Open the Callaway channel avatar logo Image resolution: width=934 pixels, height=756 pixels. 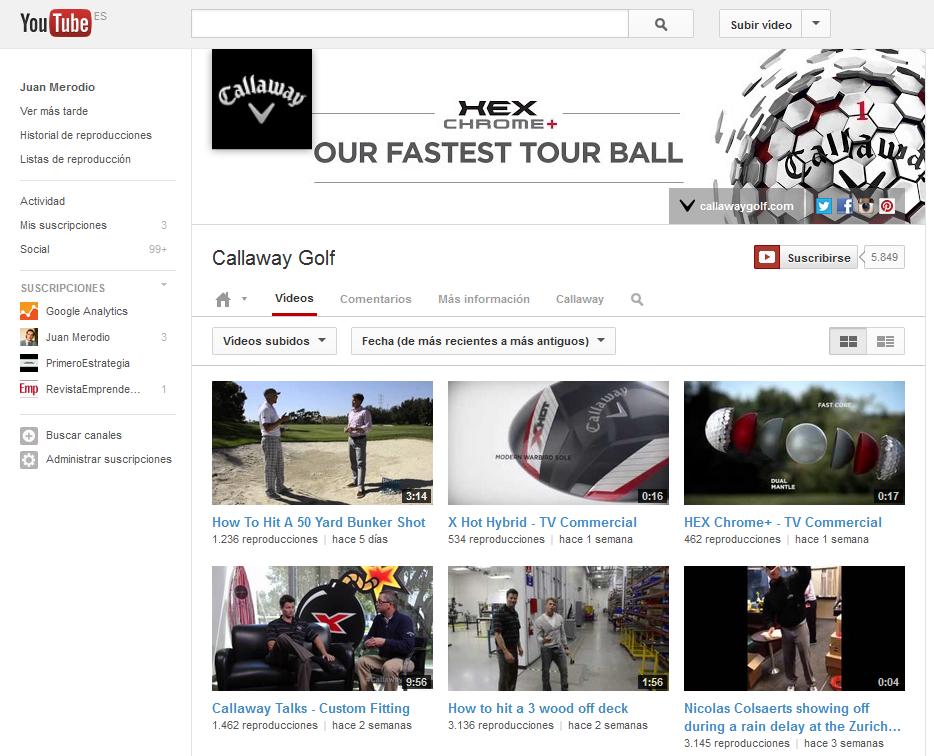tap(262, 99)
